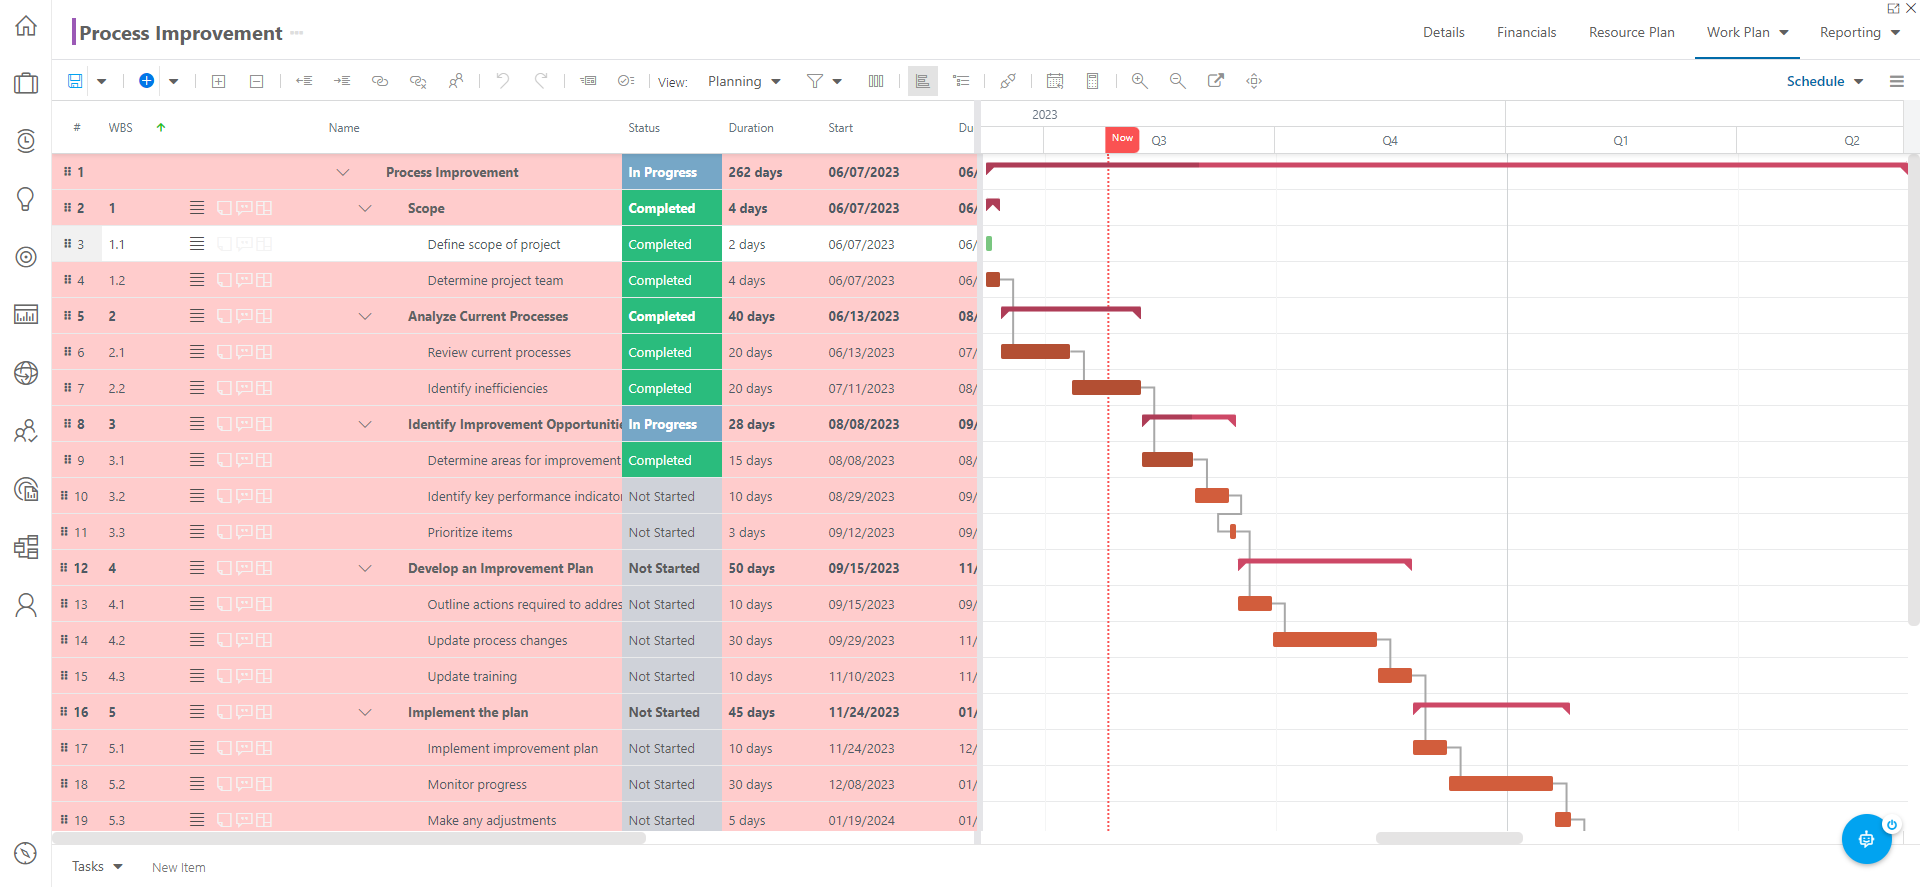1920x892 pixels.
Task: Open the Dashboard chart sidebar icon
Action: click(26, 315)
